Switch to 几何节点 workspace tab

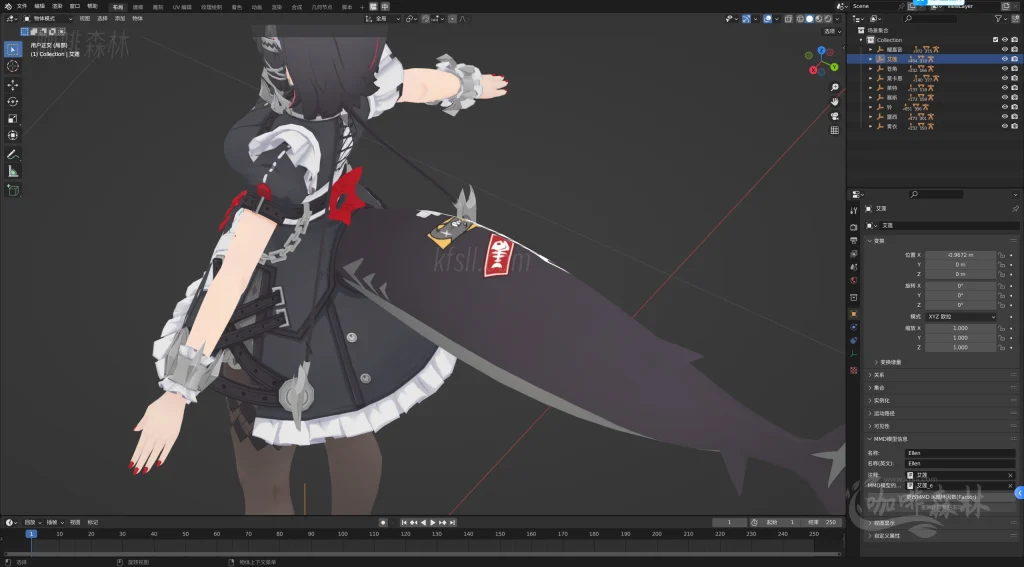click(x=322, y=7)
